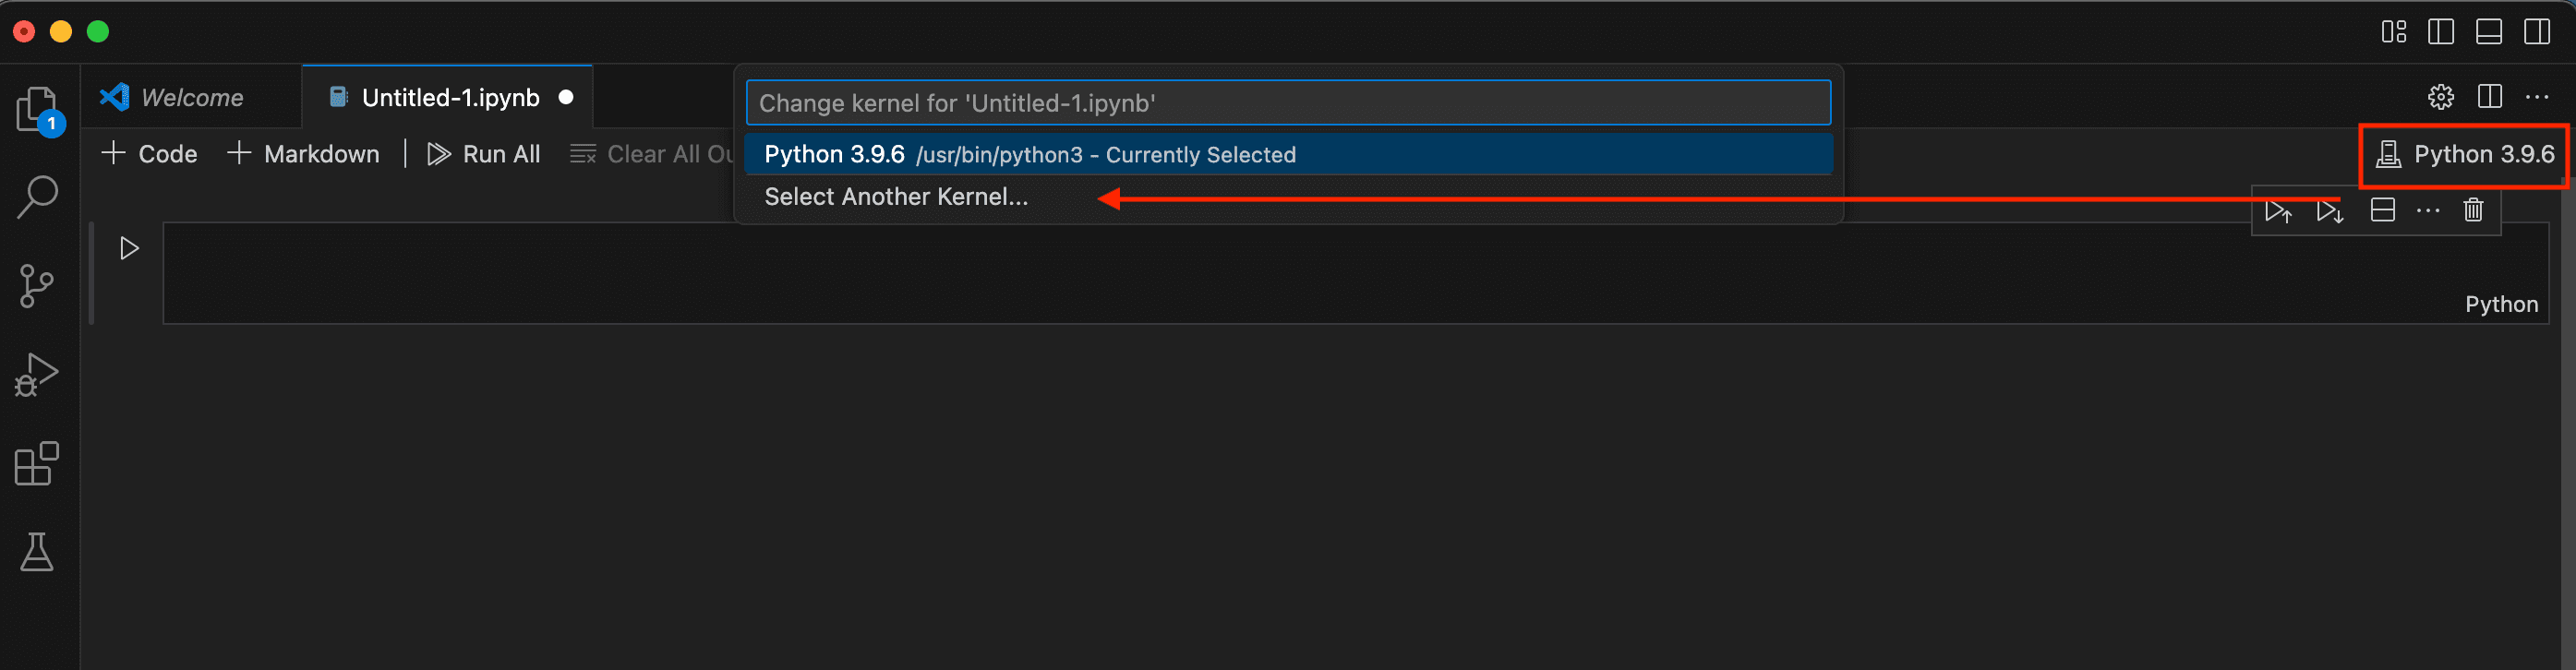Split the cell icon in cell toolbar

click(2383, 210)
